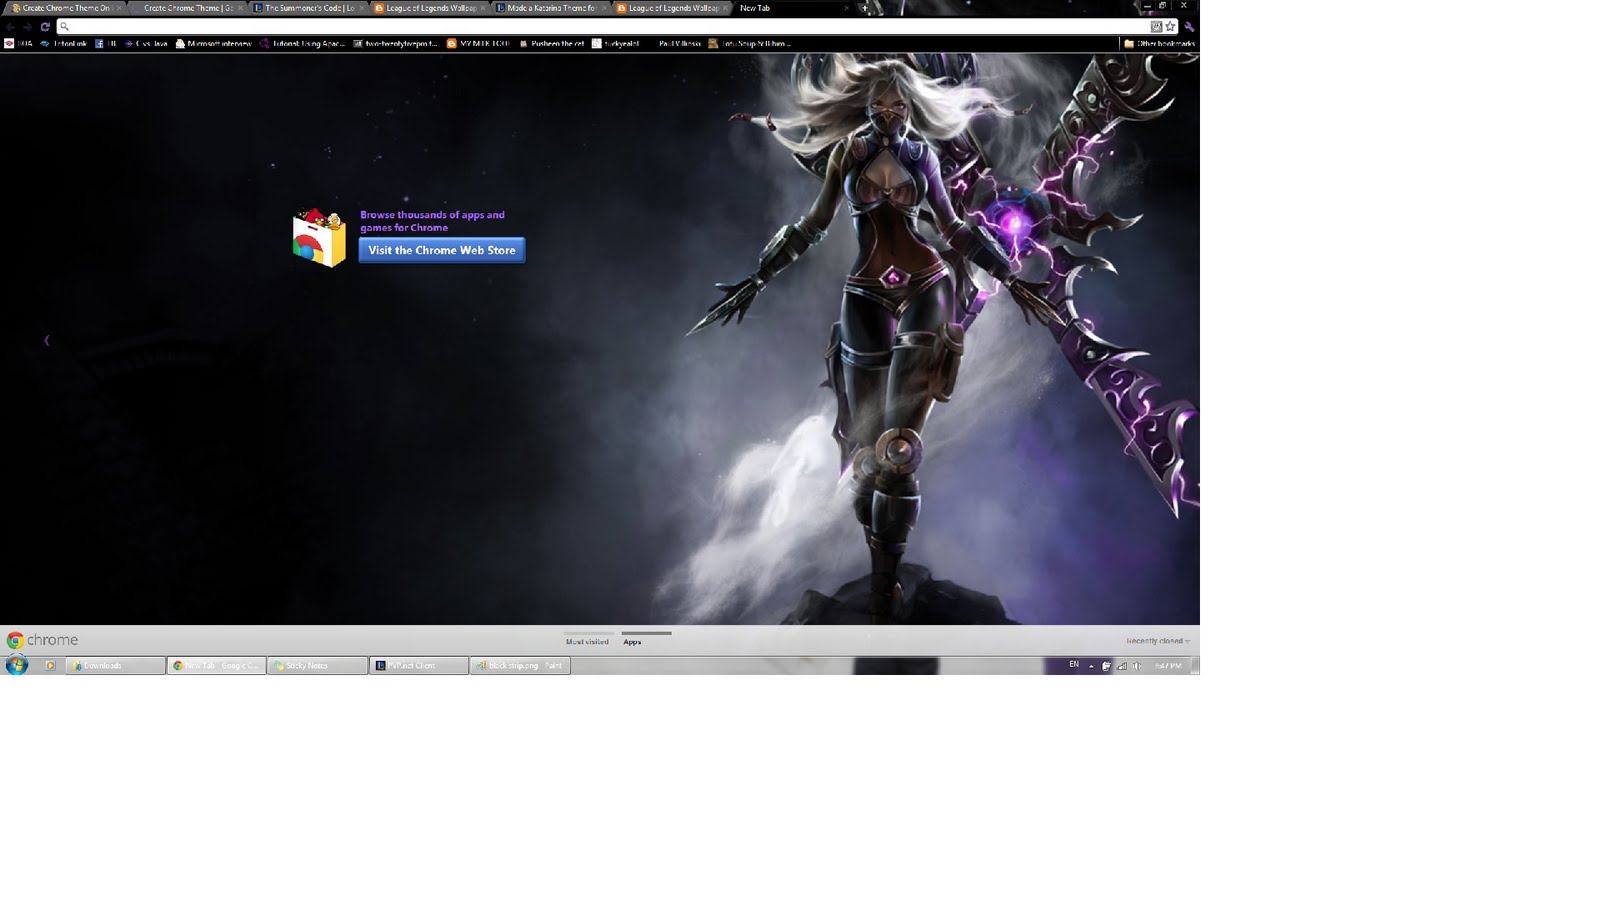
Task: Close the 'Create Chrome Theme On' tab
Action: [119, 8]
